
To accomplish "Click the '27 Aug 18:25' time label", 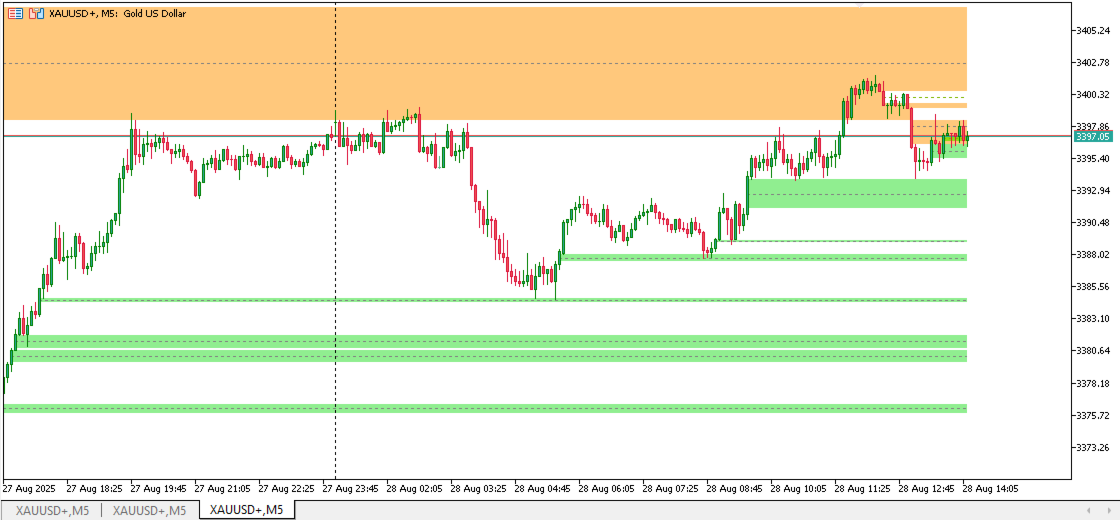I will (x=95, y=489).
